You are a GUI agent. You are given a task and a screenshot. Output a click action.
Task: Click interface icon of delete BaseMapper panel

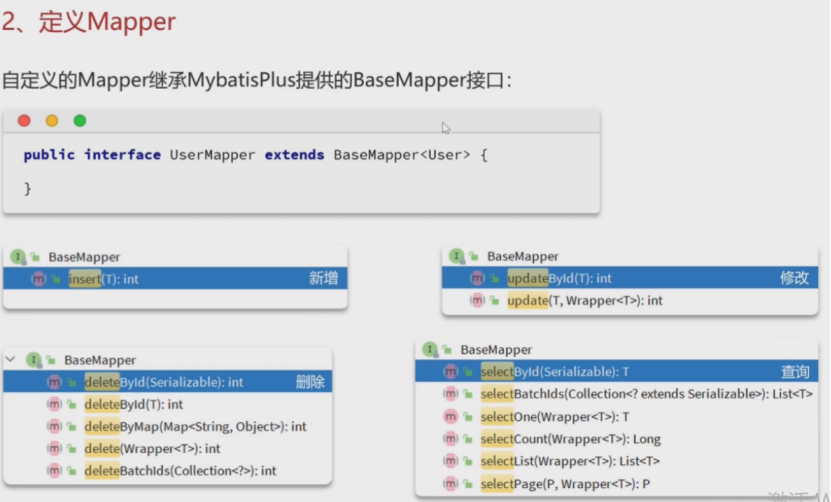point(34,360)
